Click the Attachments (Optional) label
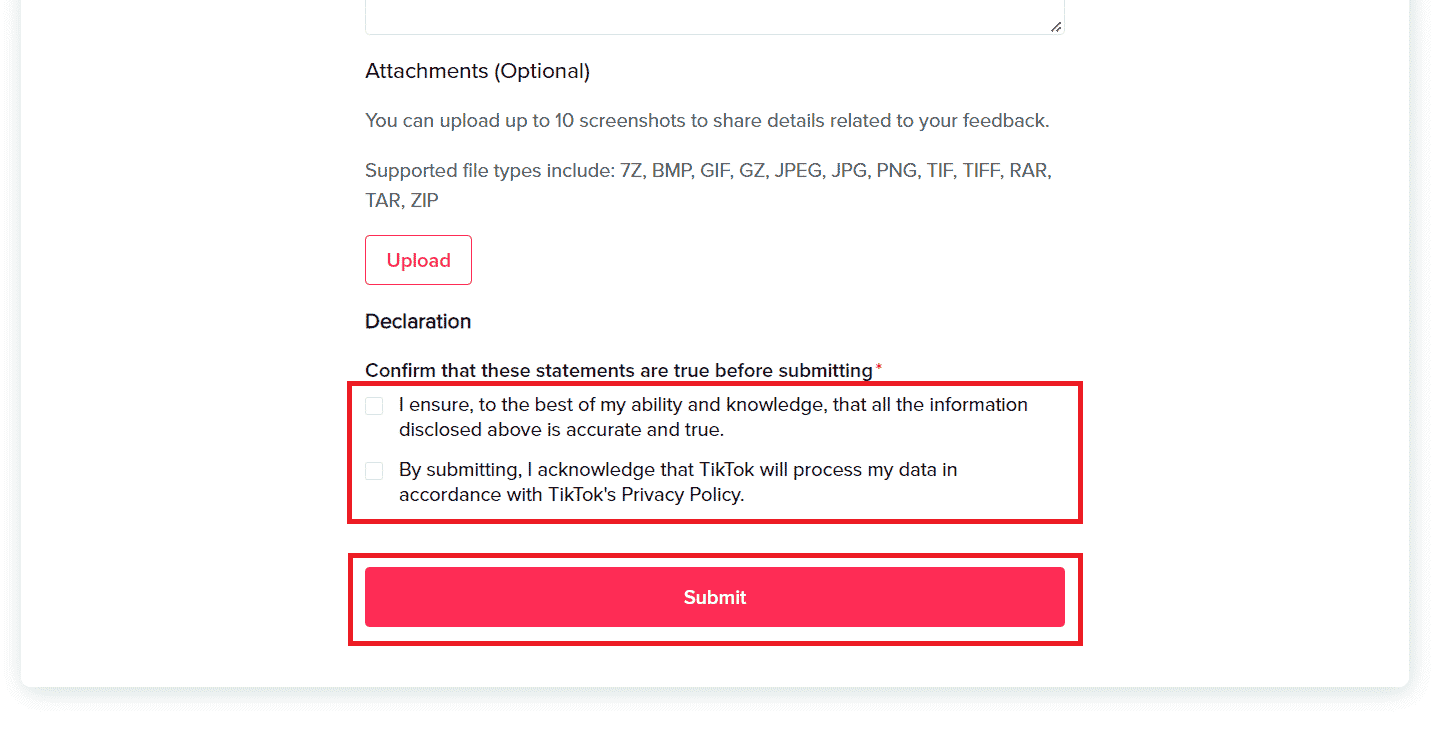 point(477,71)
